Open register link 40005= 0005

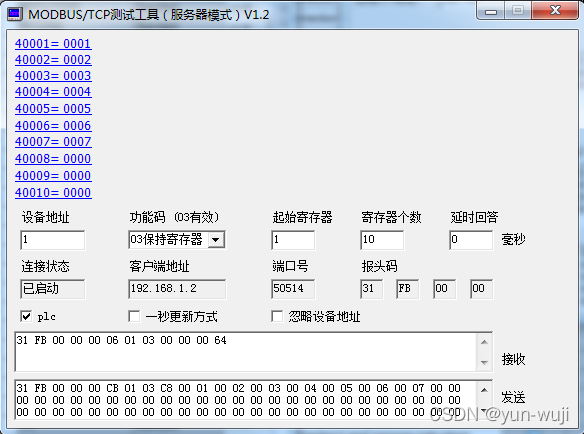(x=53, y=108)
